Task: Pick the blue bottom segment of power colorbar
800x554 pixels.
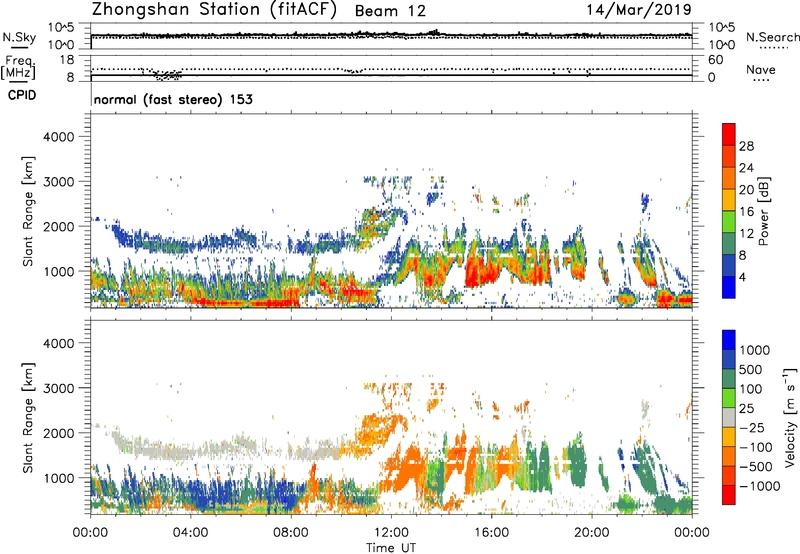Action: pyautogui.click(x=729, y=287)
